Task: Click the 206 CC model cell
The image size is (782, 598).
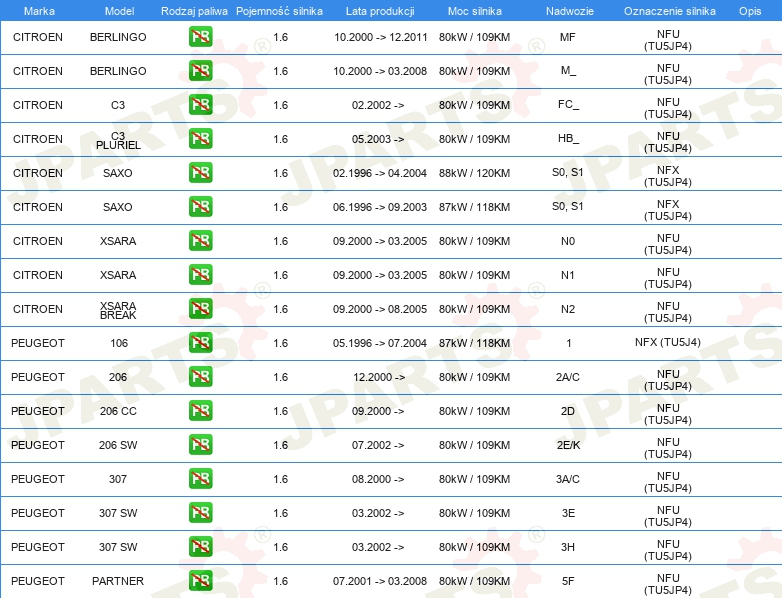Action: coord(118,411)
